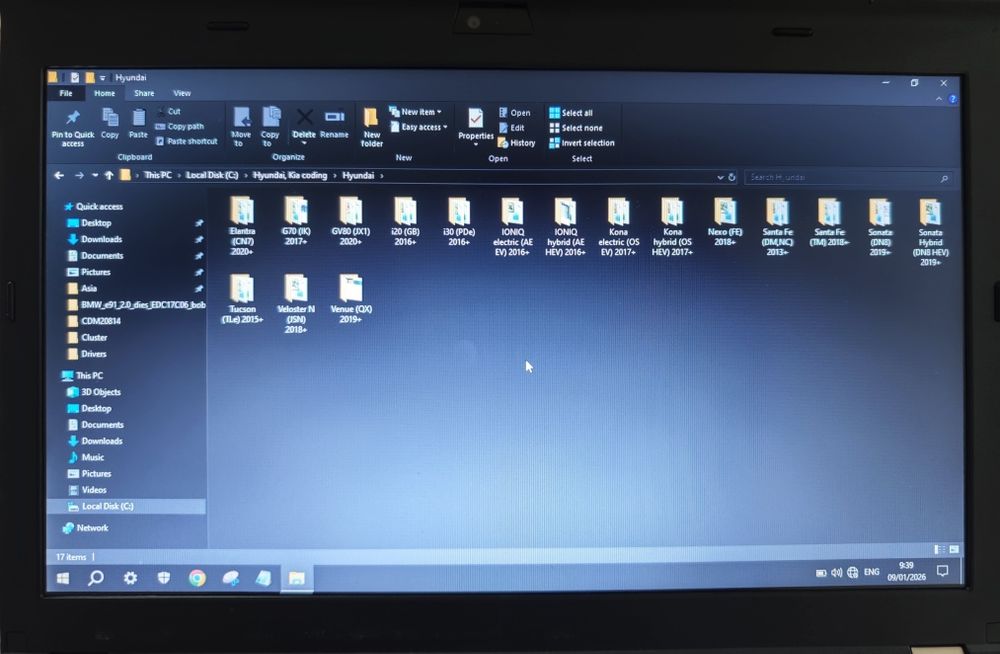Click Open in the ribbon Open group
The image size is (1000, 654).
[x=514, y=112]
